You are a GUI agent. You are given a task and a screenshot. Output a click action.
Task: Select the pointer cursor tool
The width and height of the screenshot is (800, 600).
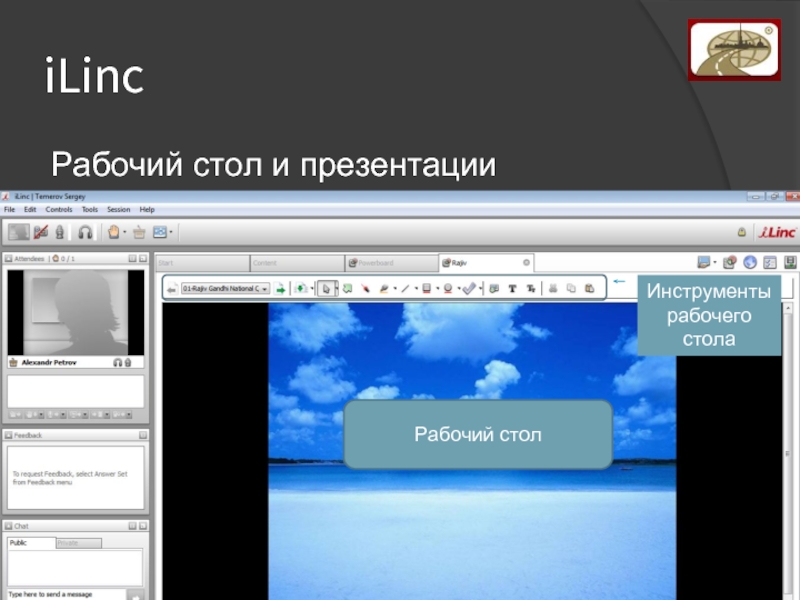[326, 289]
